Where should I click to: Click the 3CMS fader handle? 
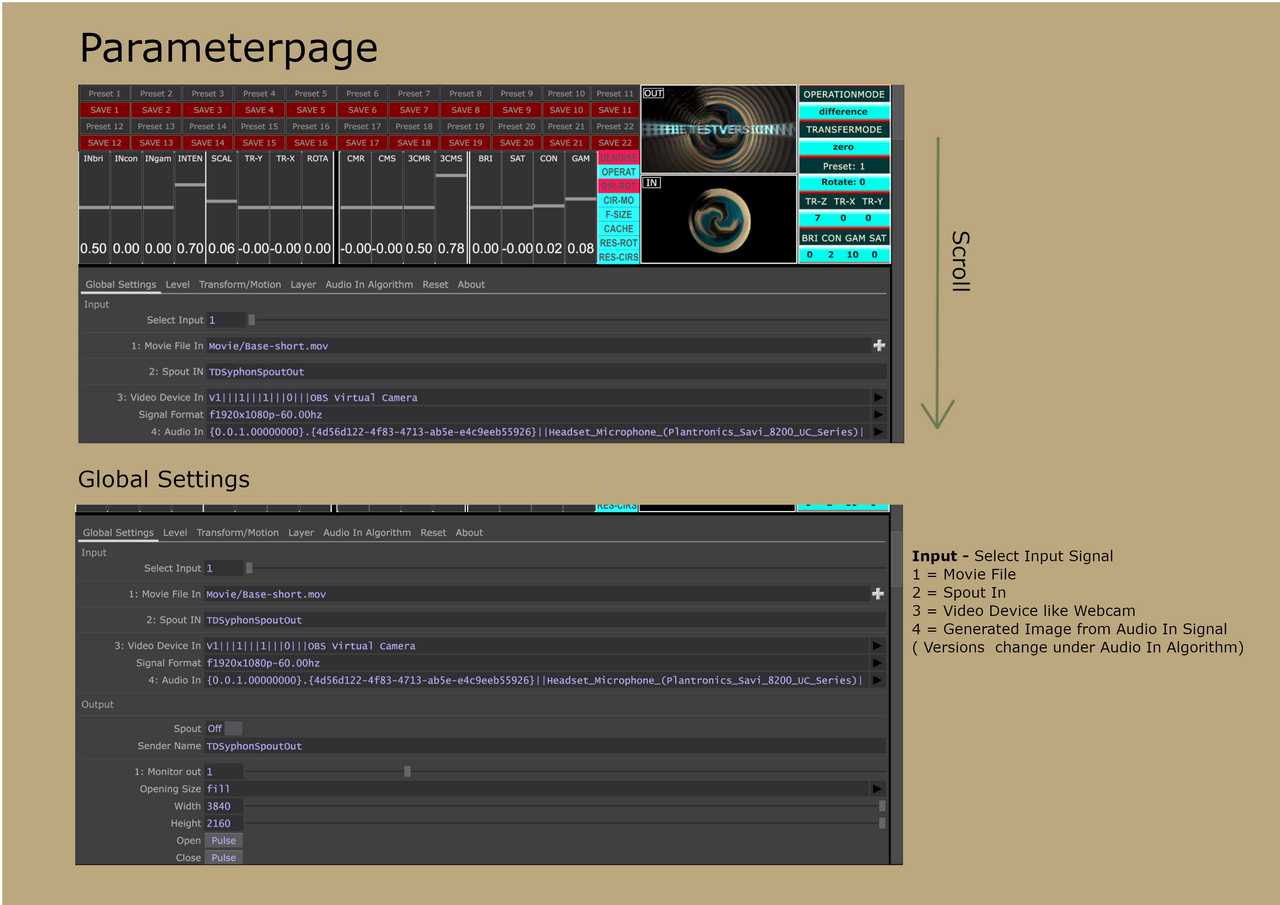[451, 175]
